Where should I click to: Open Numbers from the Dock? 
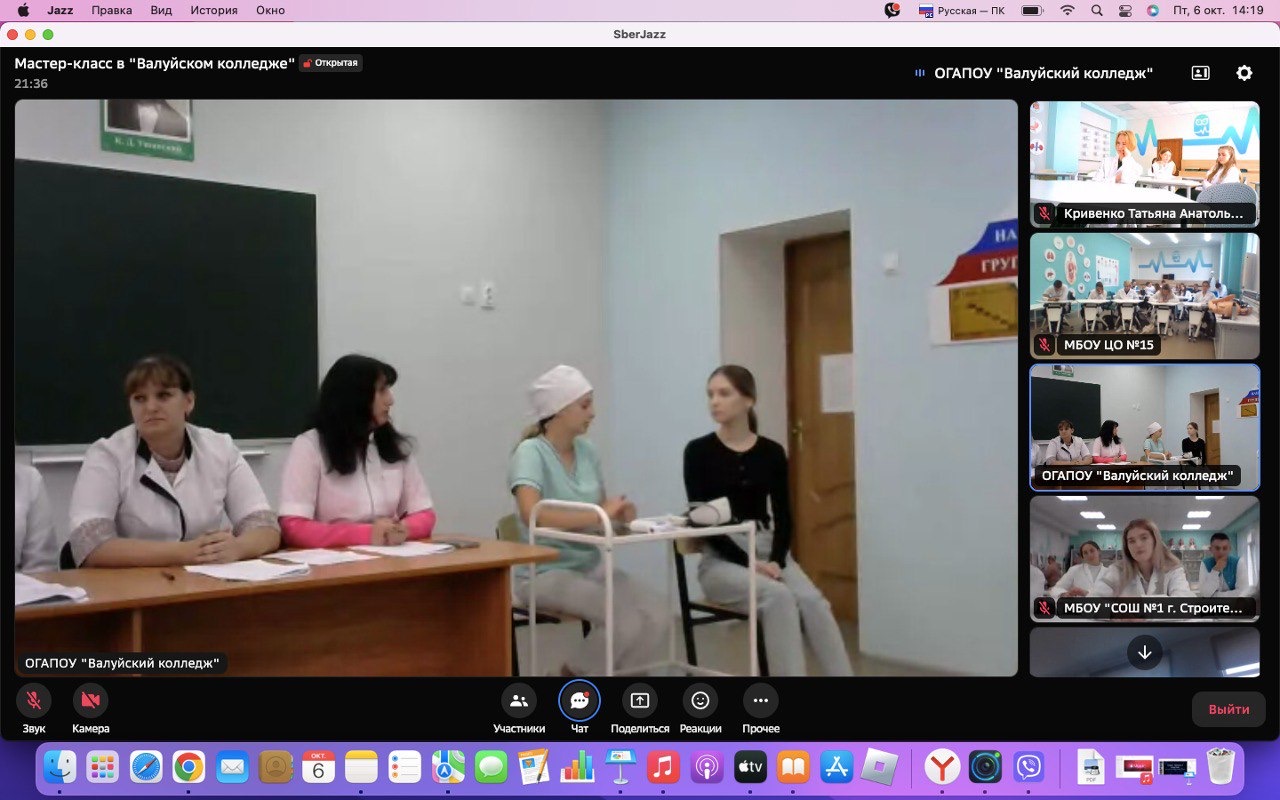[577, 767]
